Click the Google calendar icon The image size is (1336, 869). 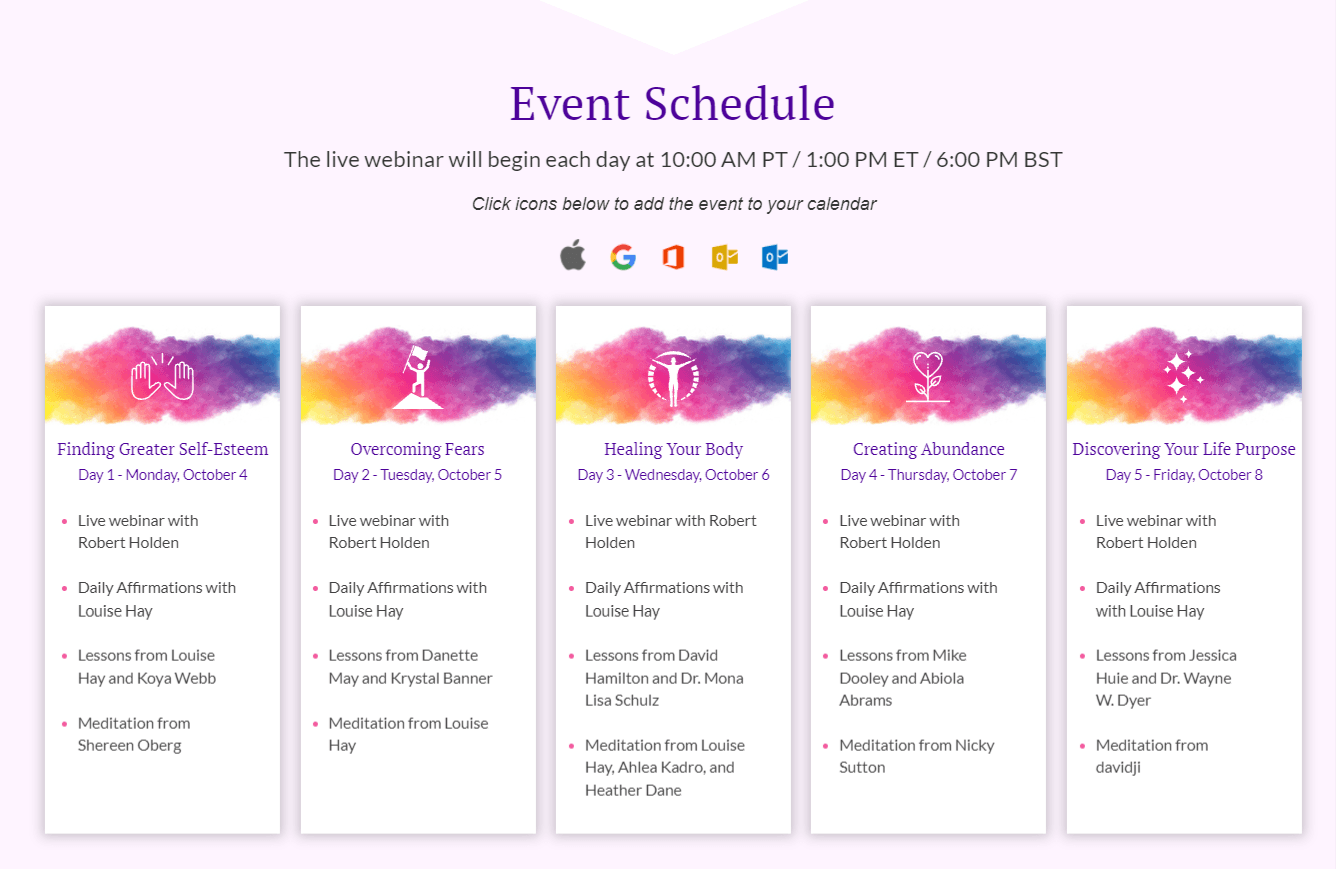point(623,257)
